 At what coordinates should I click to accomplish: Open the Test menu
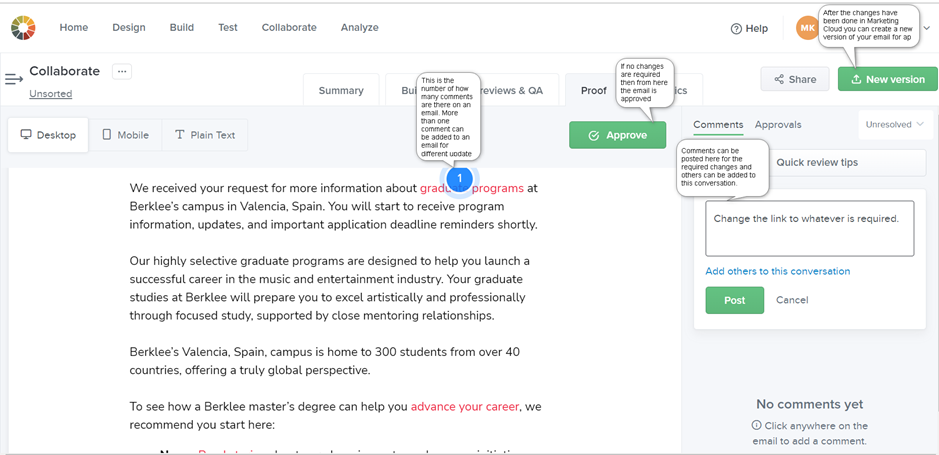(x=228, y=28)
